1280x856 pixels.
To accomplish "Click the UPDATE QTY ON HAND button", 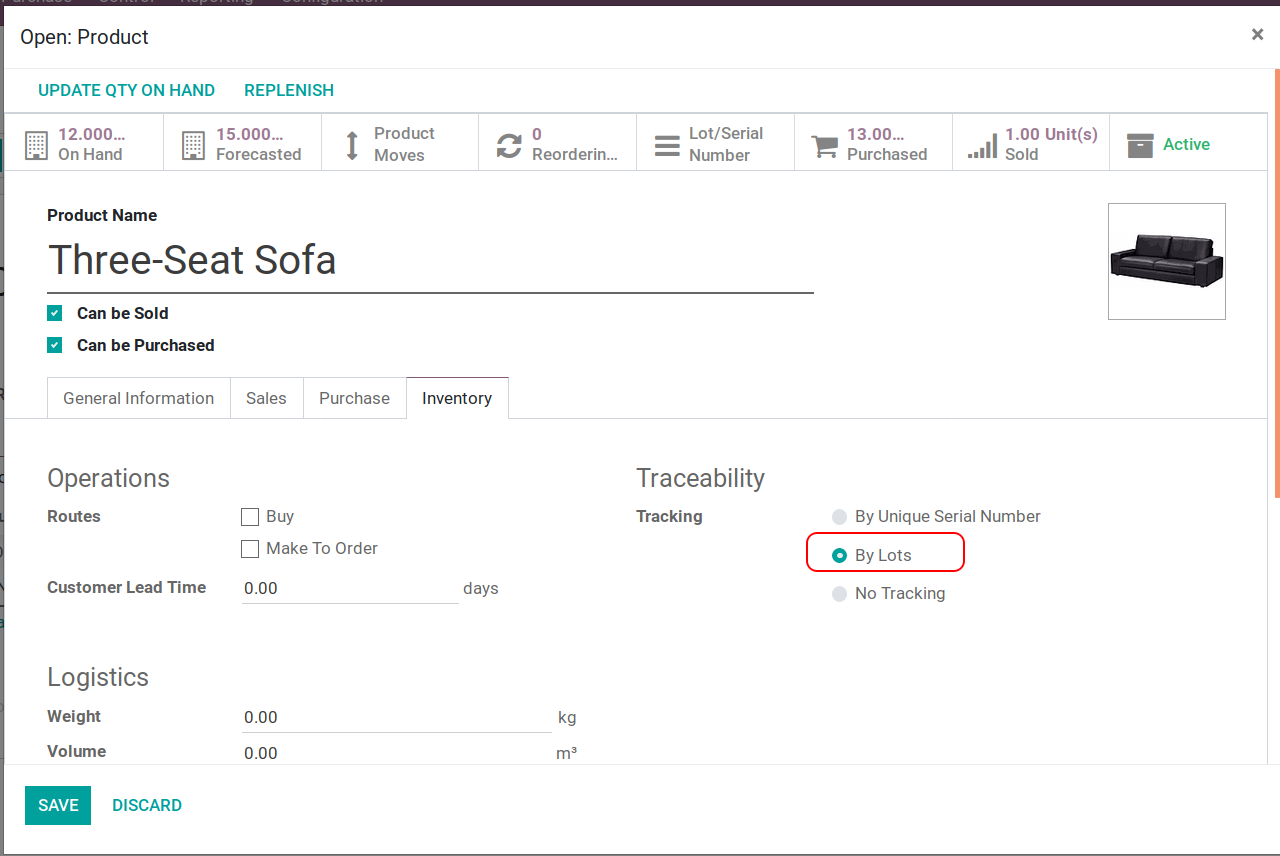I will [126, 90].
